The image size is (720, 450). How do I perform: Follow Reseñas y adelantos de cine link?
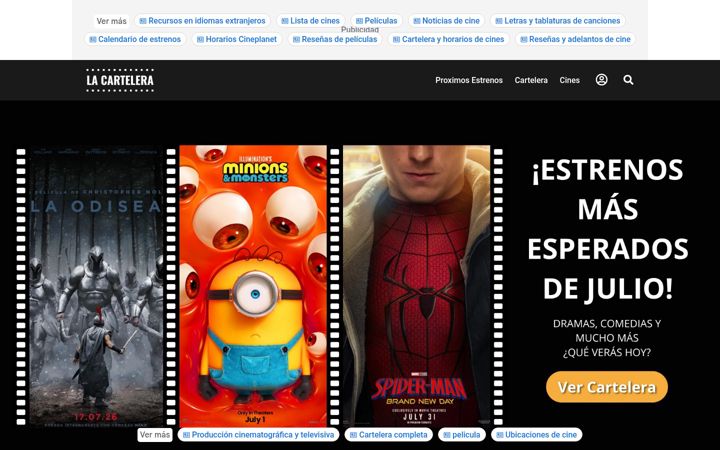coord(575,39)
